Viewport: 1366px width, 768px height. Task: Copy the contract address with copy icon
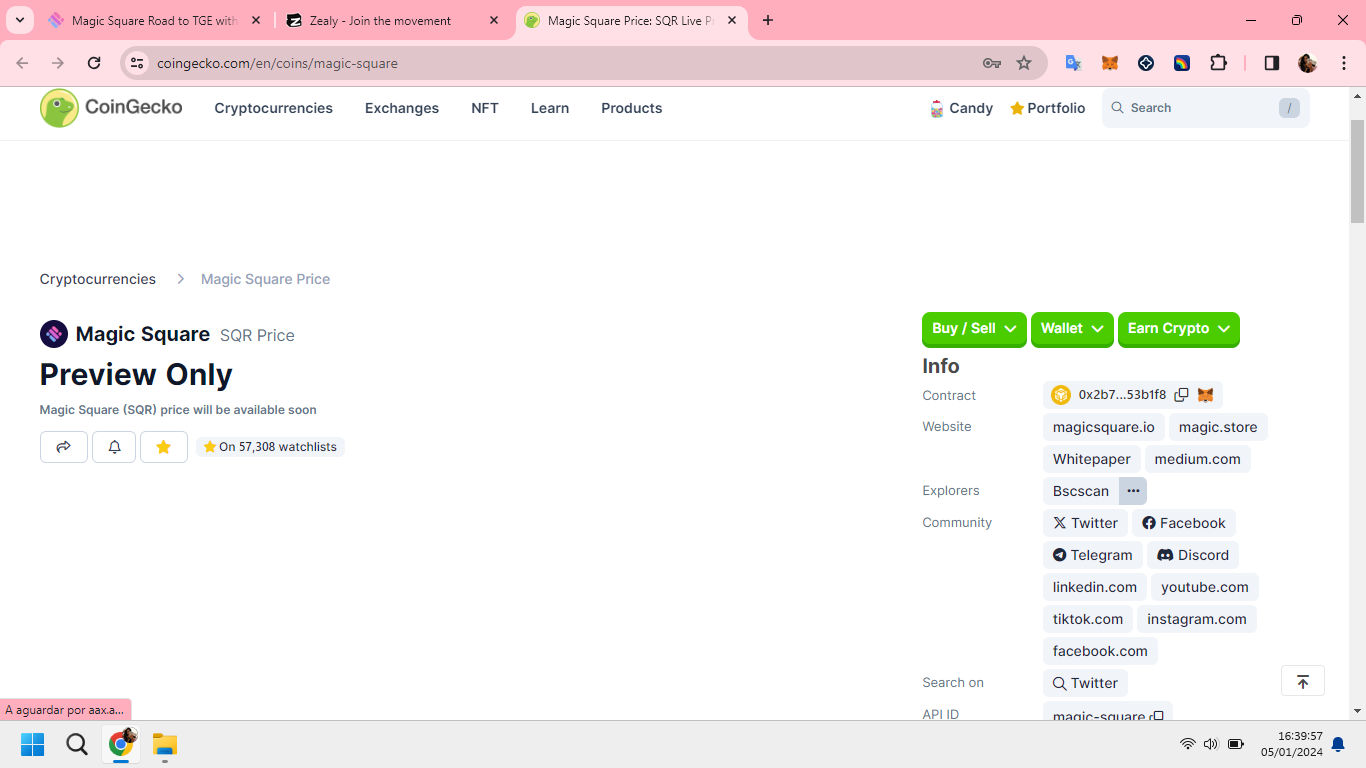tap(1181, 395)
